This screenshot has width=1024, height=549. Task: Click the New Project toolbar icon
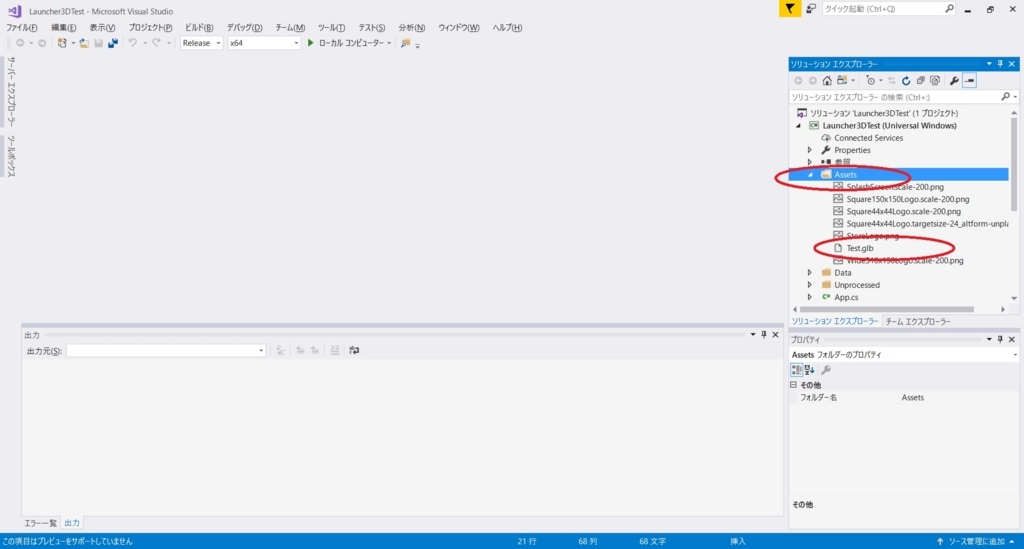(x=61, y=43)
